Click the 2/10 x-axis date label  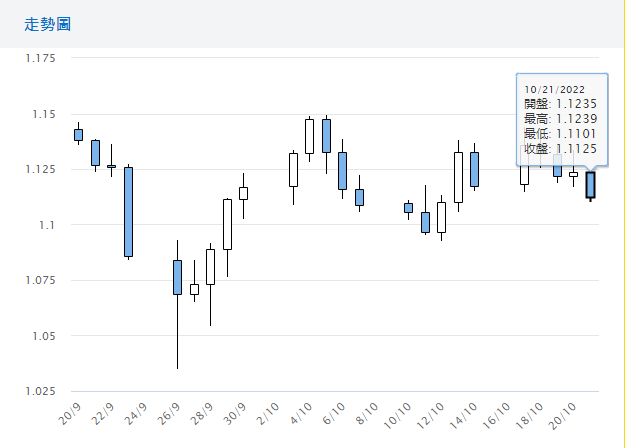268,414
